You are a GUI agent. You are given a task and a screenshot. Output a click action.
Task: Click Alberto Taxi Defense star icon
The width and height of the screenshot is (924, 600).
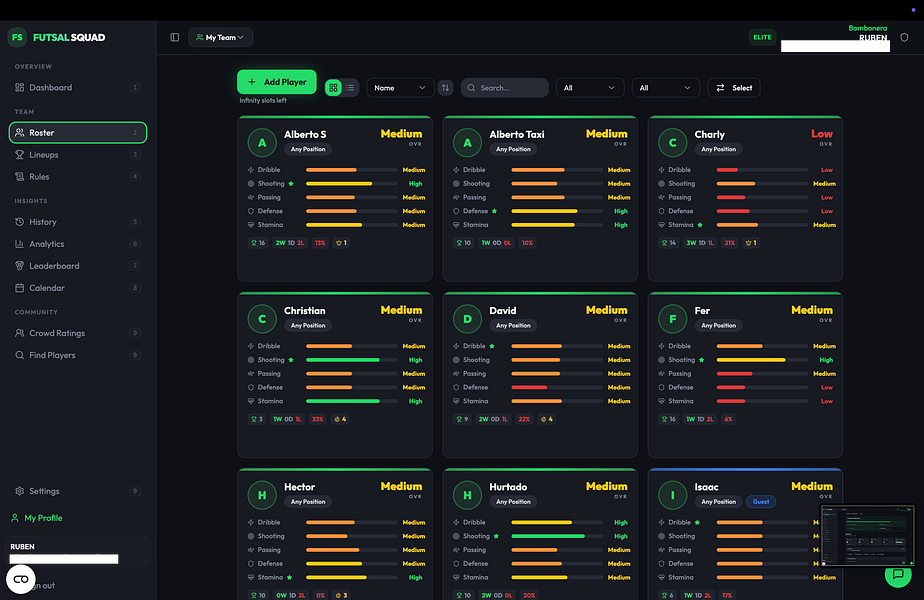[494, 211]
